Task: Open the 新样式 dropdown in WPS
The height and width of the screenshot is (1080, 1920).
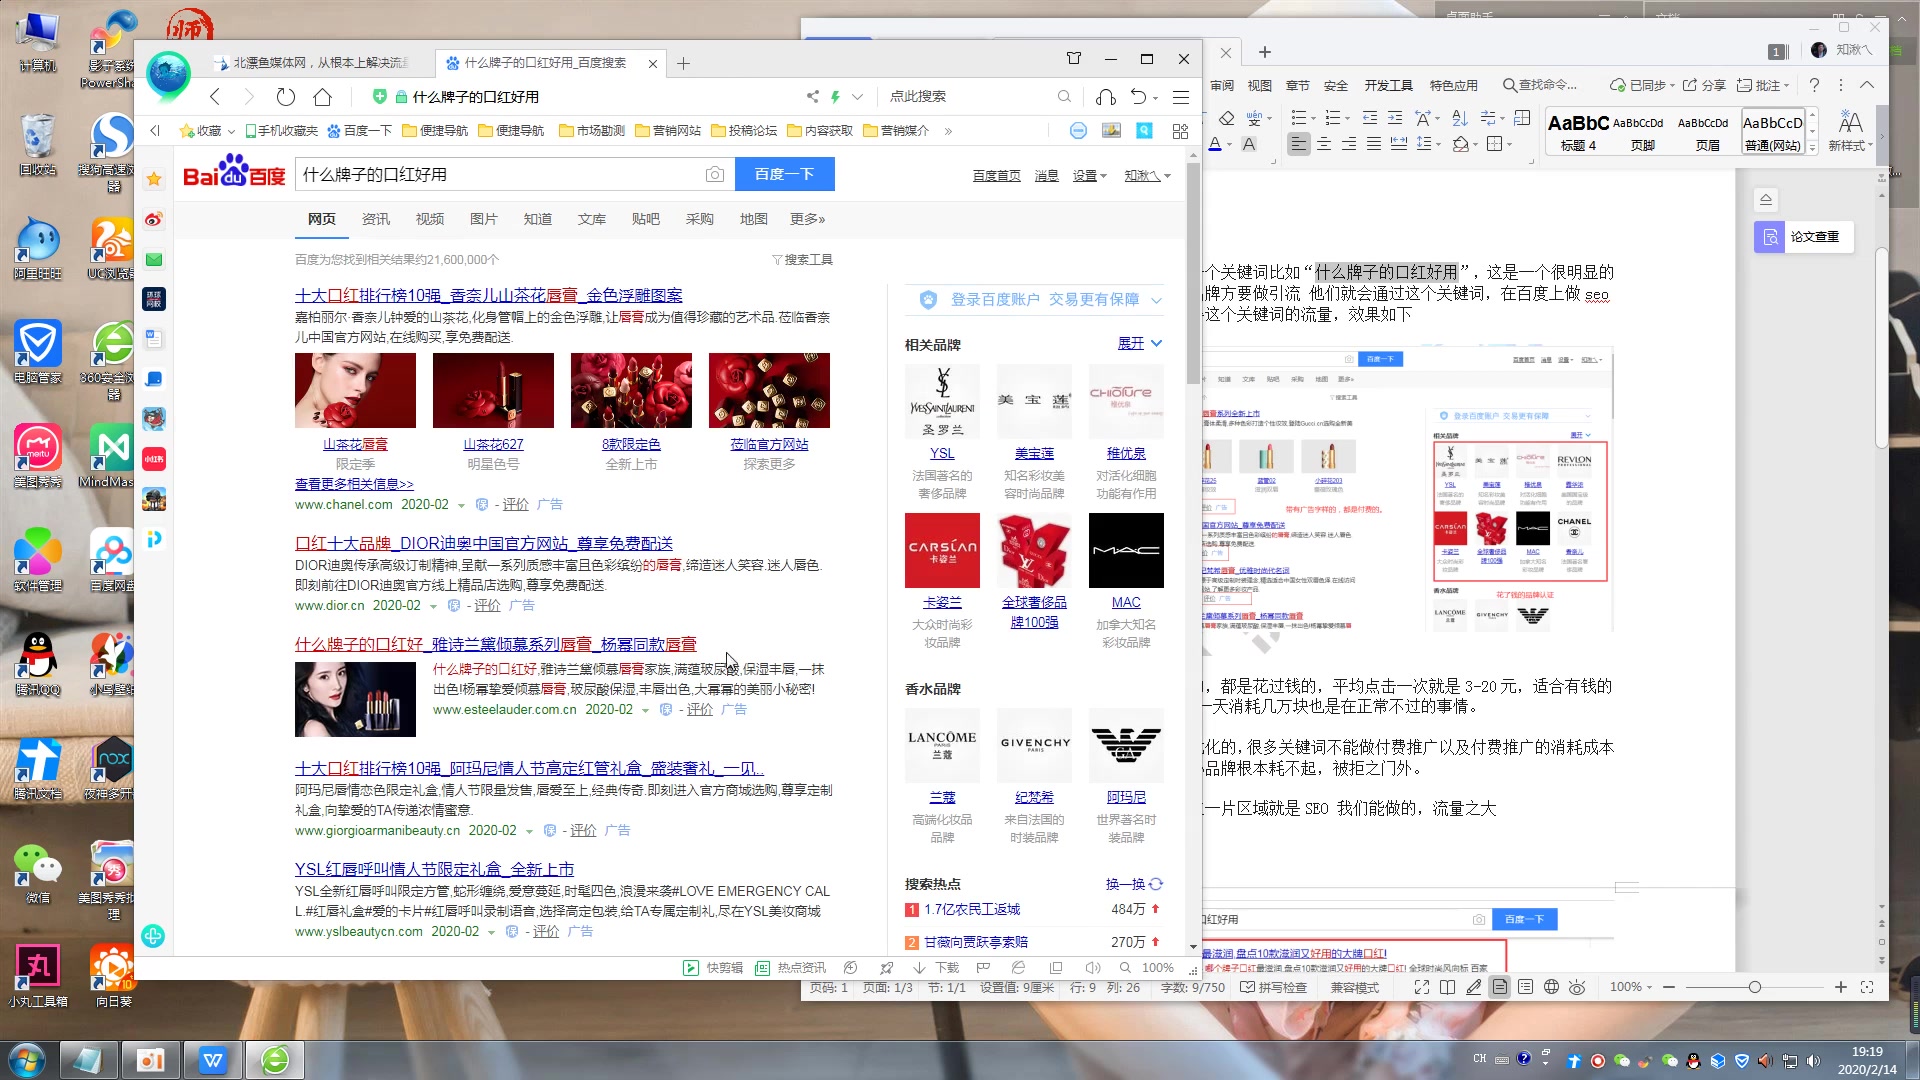Action: (1850, 130)
